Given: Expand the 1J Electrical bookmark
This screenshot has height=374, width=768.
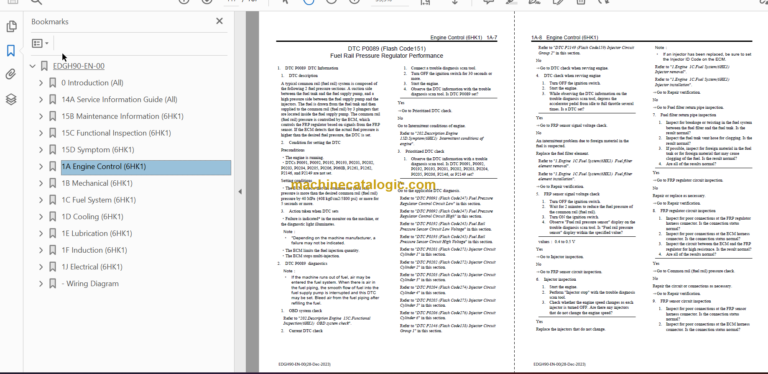Looking at the screenshot, I should click(41, 267).
